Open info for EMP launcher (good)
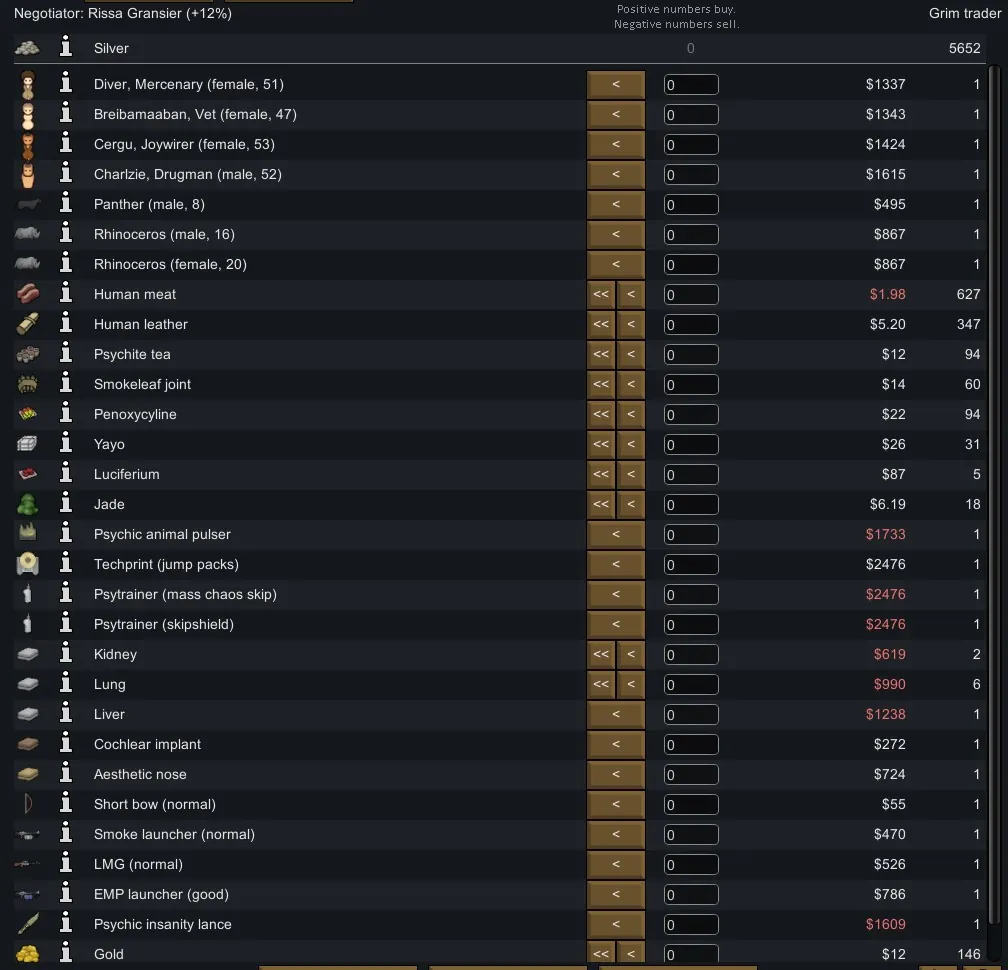Image resolution: width=1008 pixels, height=970 pixels. pos(66,894)
